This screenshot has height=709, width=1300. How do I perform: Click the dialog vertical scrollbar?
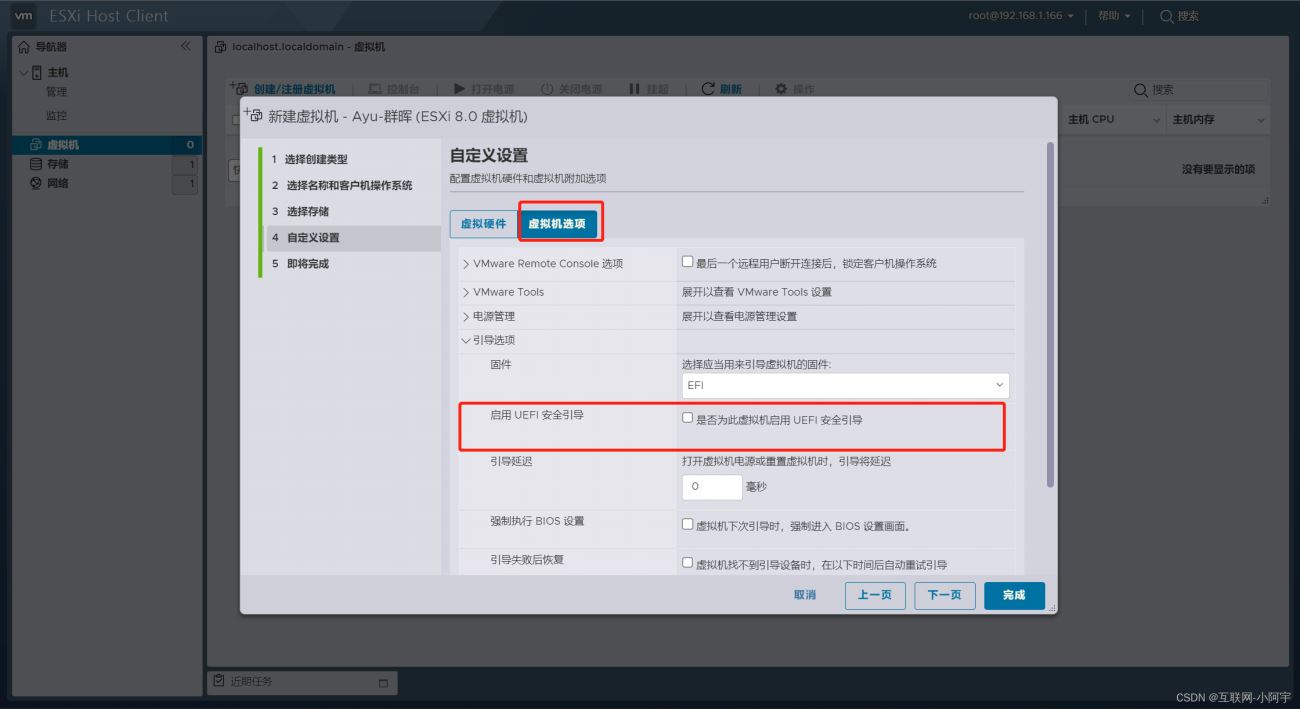1050,315
